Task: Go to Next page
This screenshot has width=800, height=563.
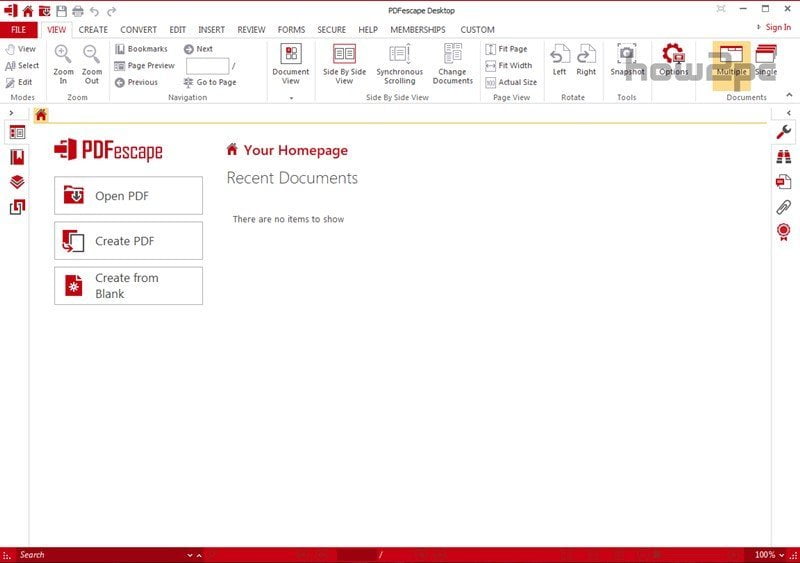Action: click(x=198, y=49)
